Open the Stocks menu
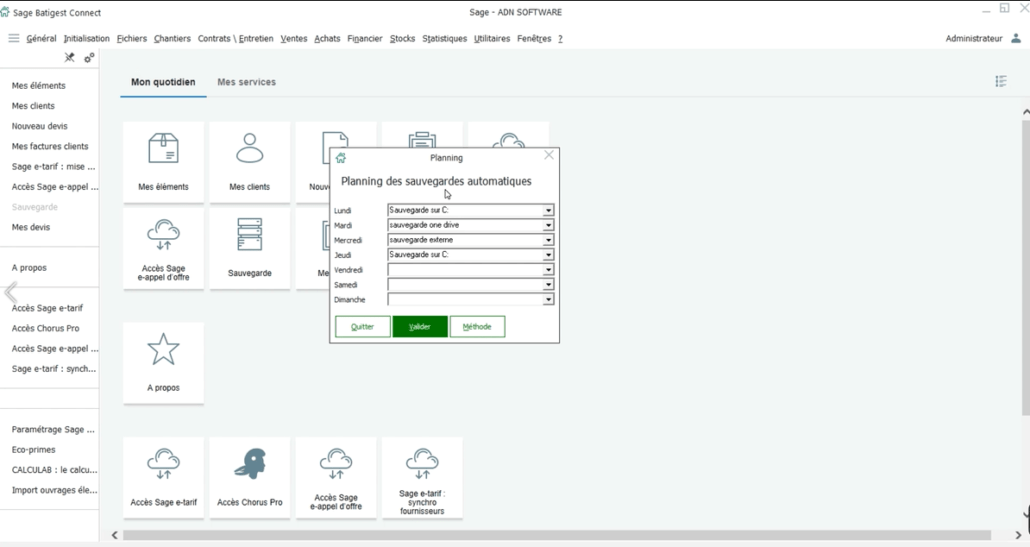The image size is (1030, 547). coord(403,39)
